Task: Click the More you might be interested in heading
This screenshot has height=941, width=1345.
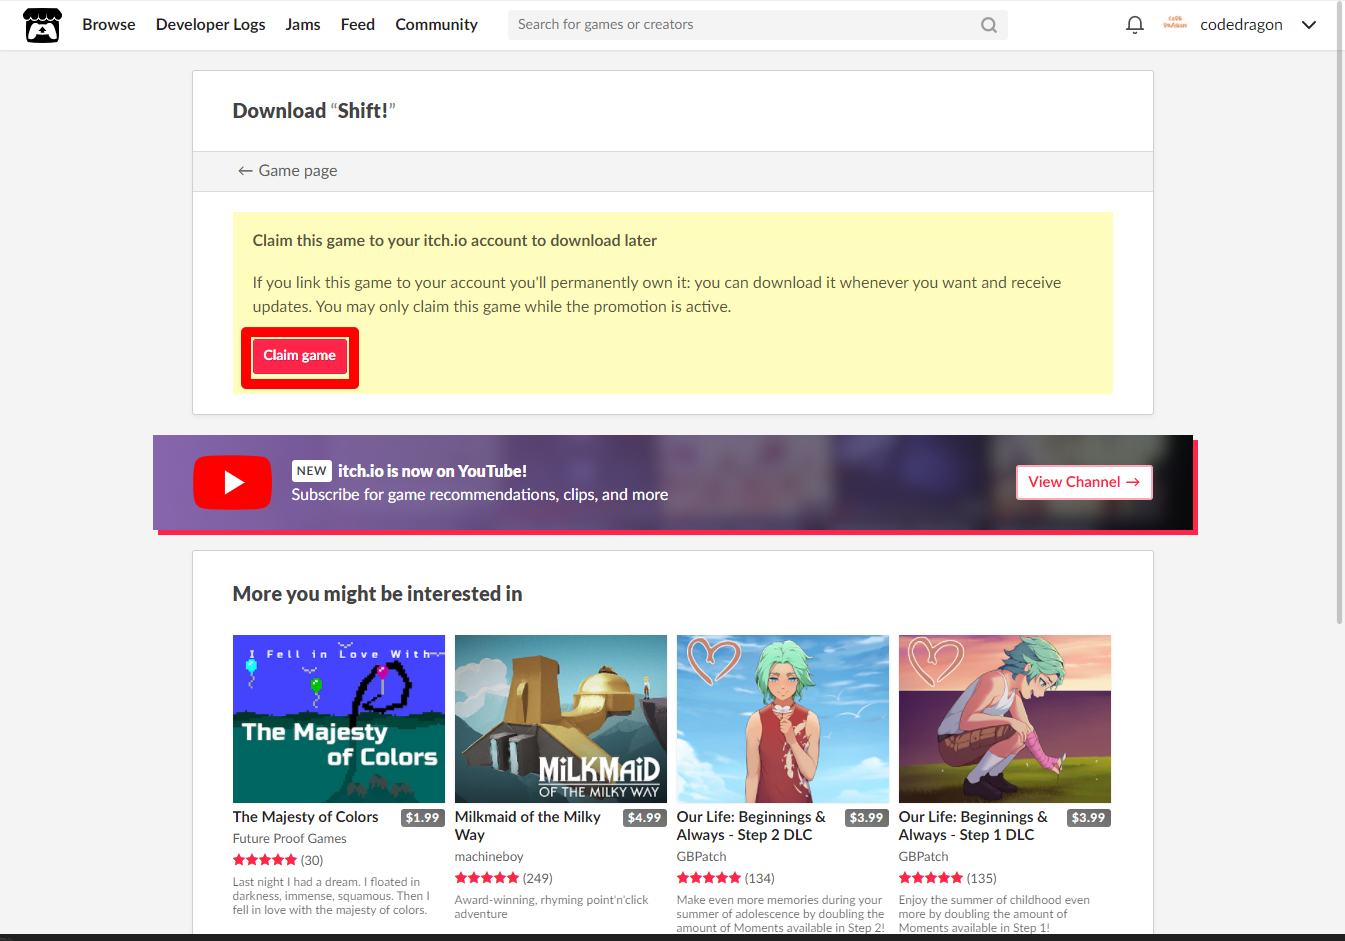Action: pyautogui.click(x=377, y=594)
